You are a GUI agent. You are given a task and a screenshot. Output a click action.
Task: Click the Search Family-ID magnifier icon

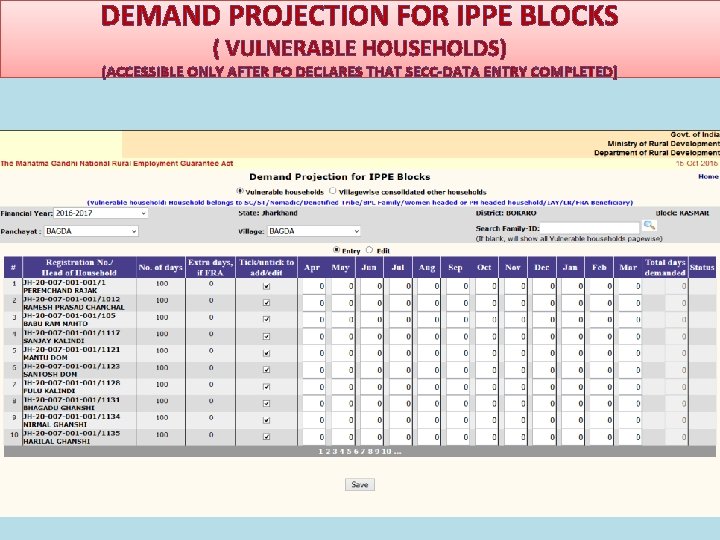(649, 225)
